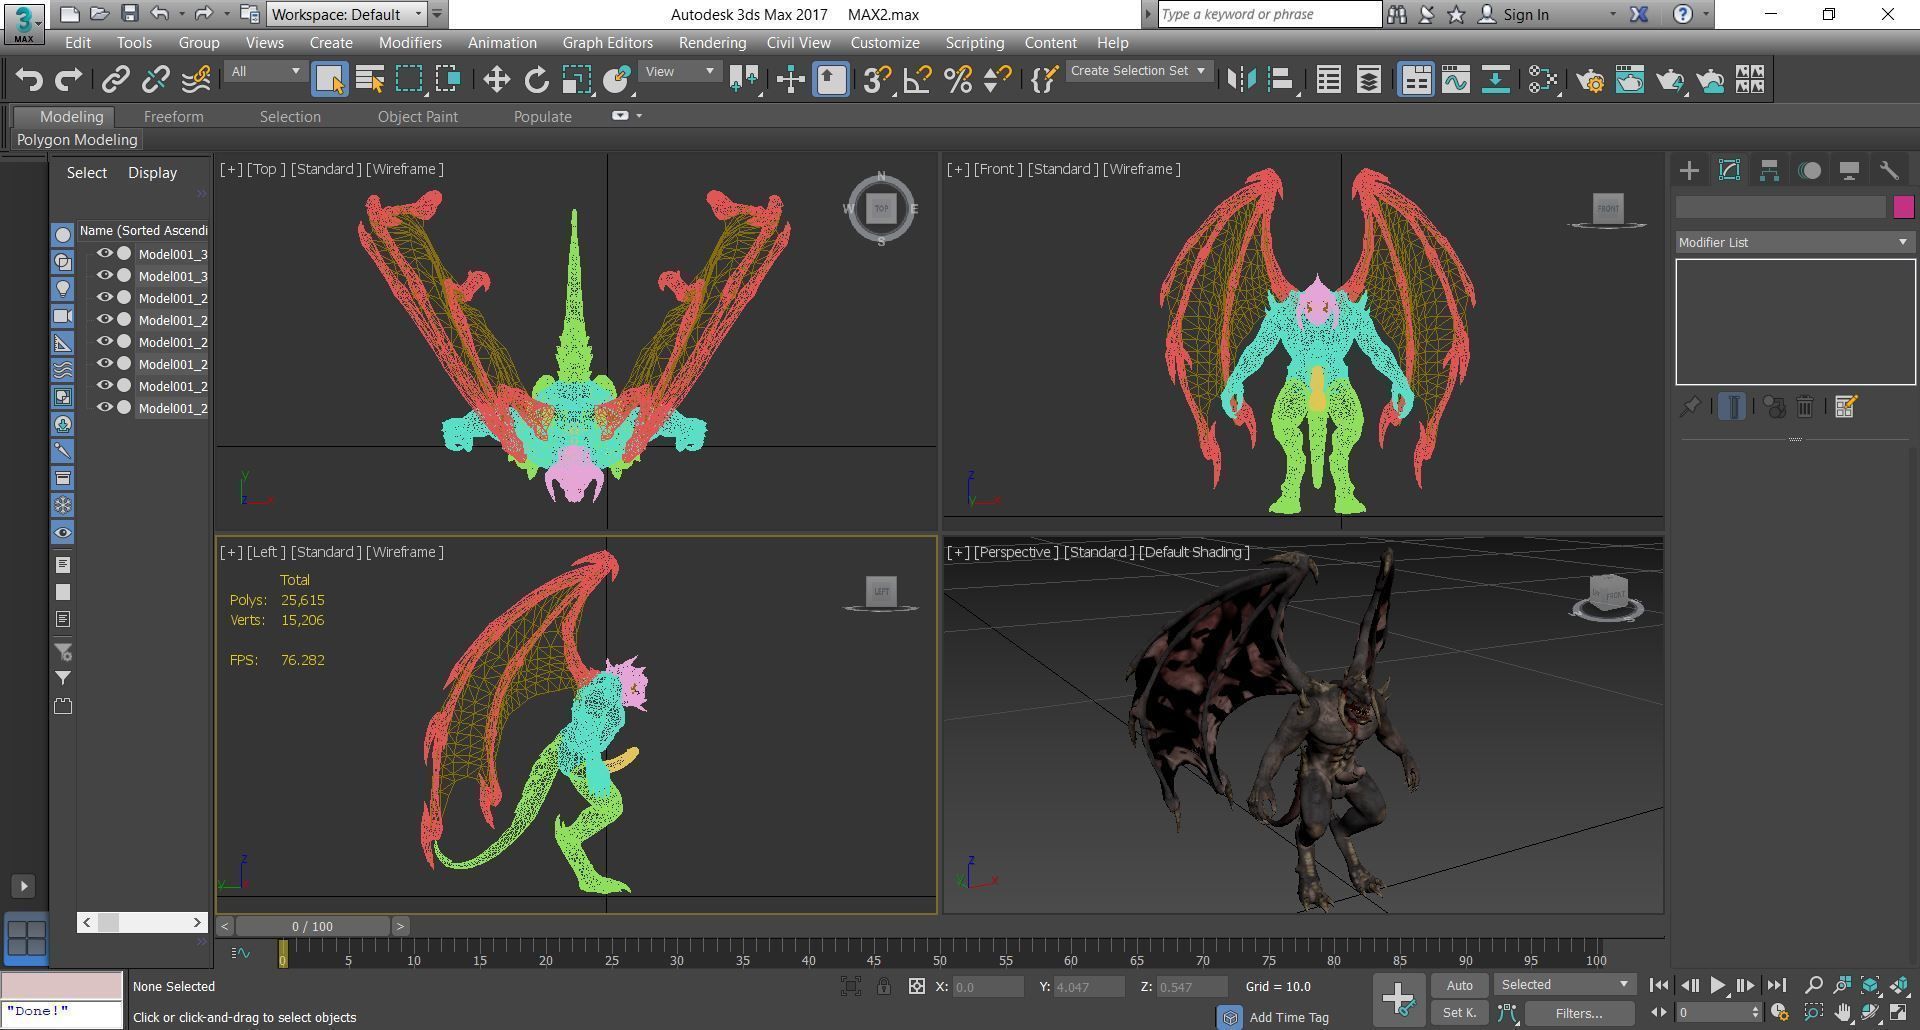Toggle Window/Crossing selection mode
The height and width of the screenshot is (1030, 1920).
click(x=448, y=80)
